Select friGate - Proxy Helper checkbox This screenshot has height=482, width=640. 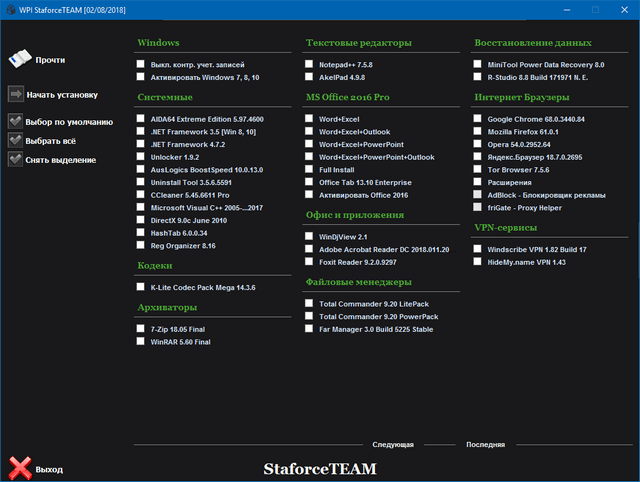pyautogui.click(x=477, y=207)
